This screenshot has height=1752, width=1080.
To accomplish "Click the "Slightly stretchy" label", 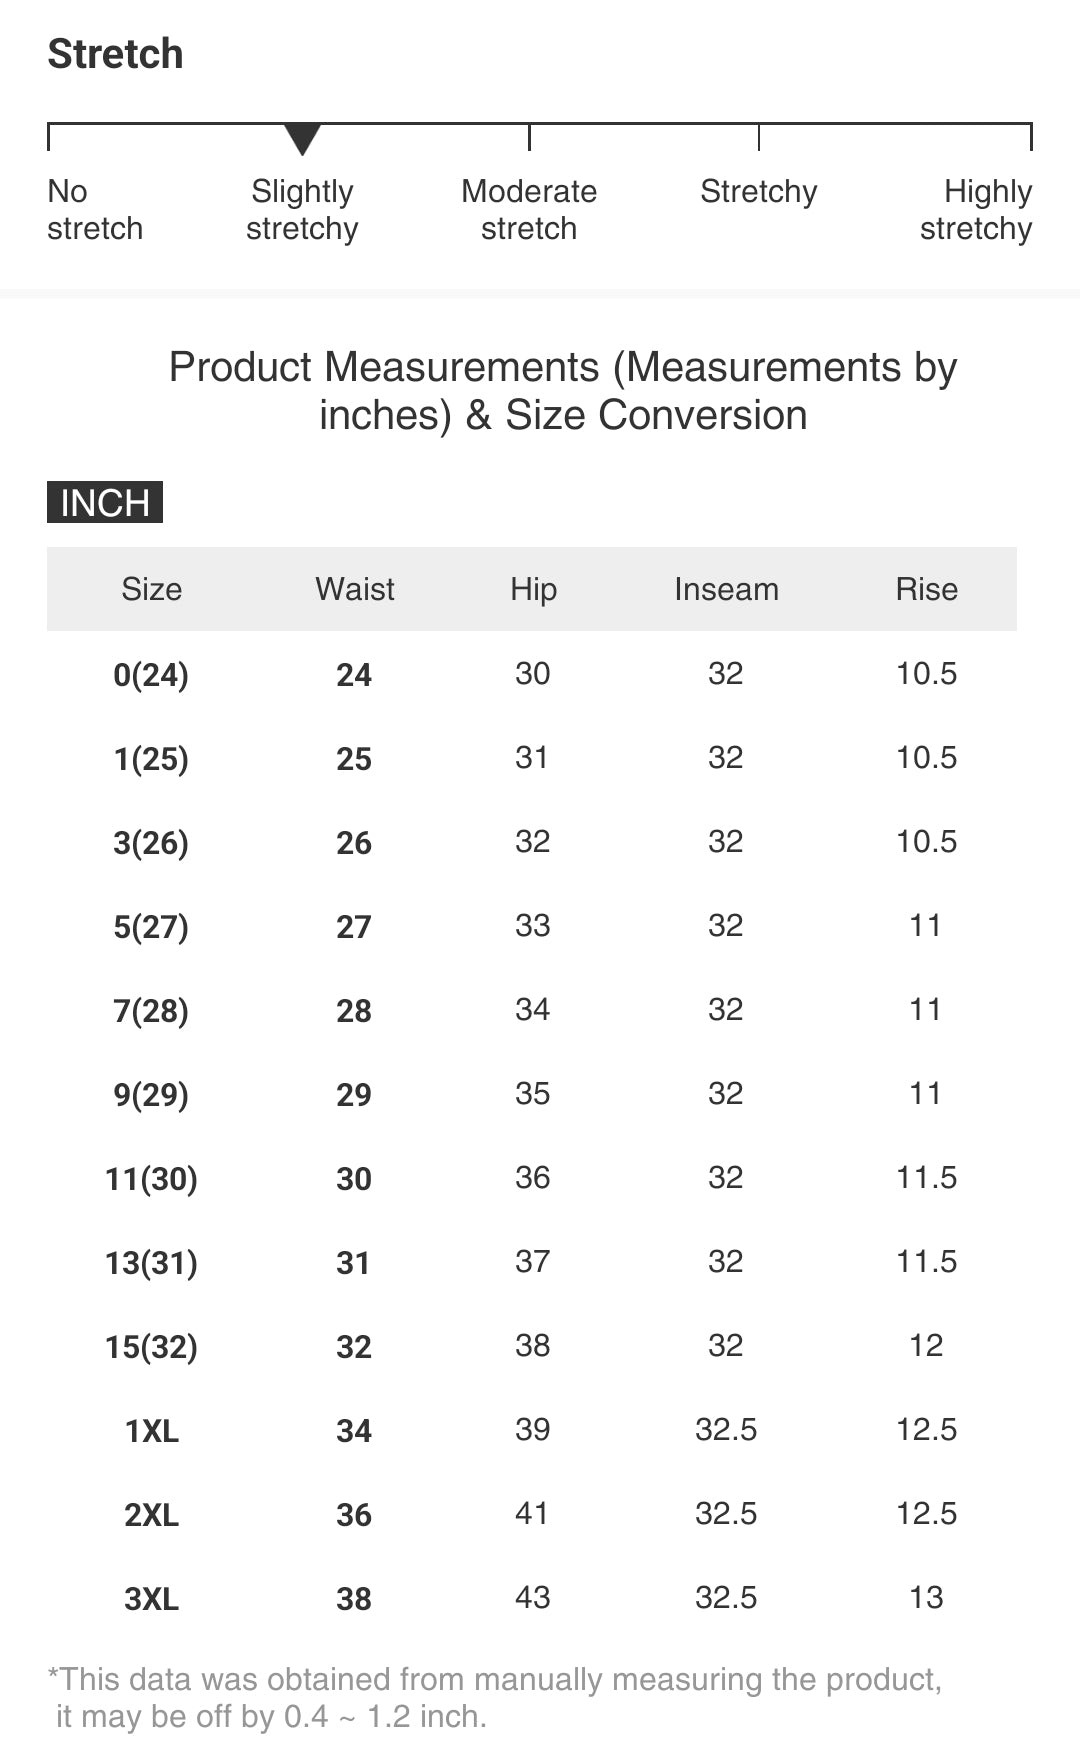I will click(x=302, y=210).
